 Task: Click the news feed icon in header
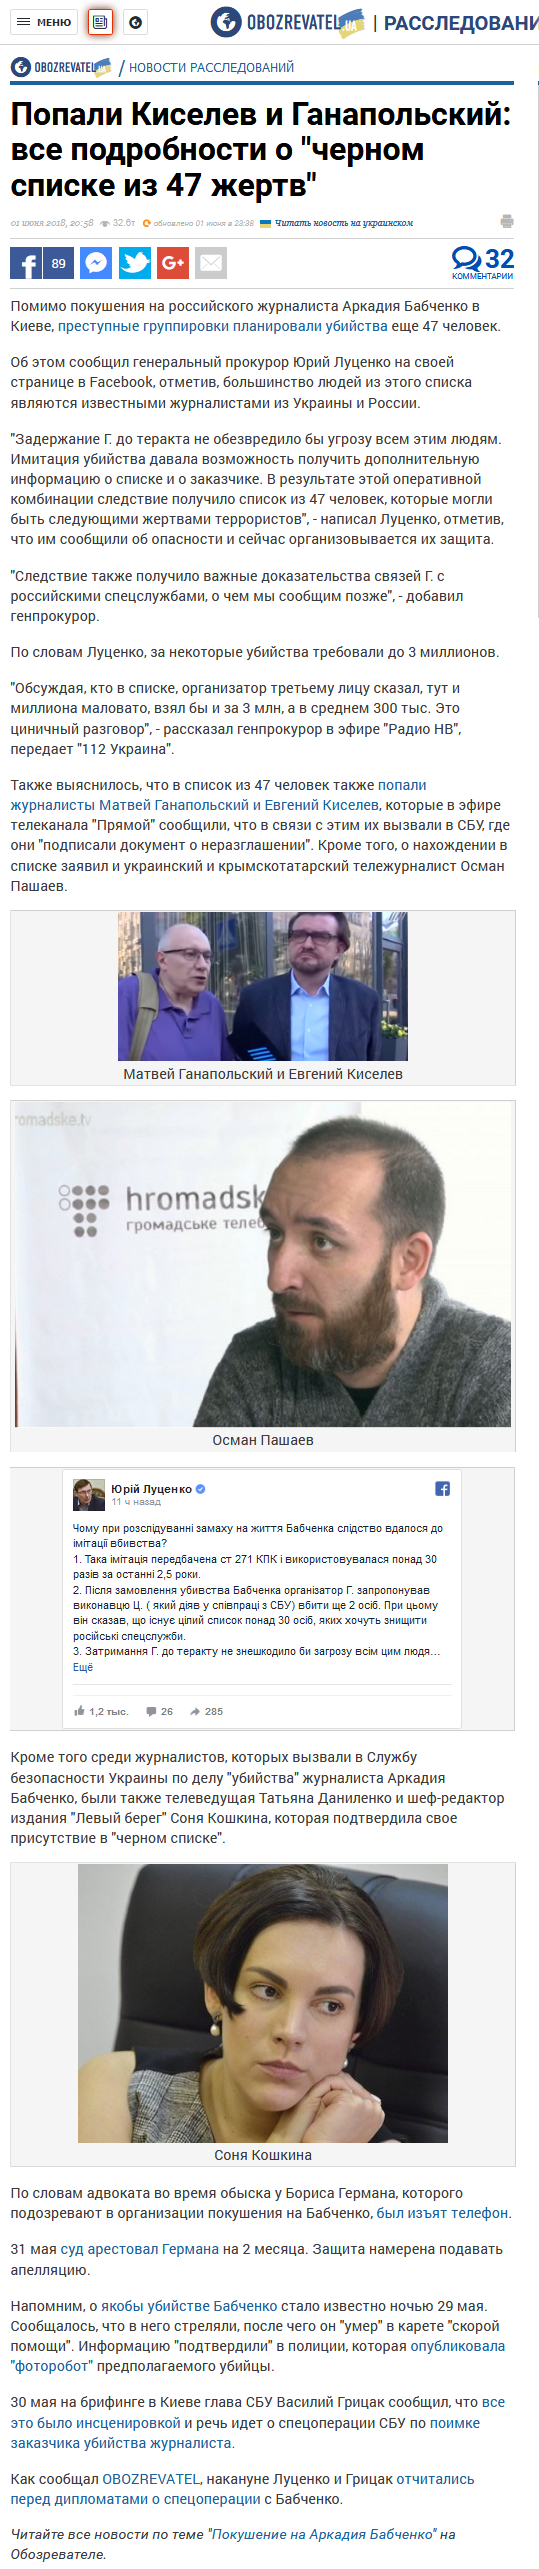100,22
